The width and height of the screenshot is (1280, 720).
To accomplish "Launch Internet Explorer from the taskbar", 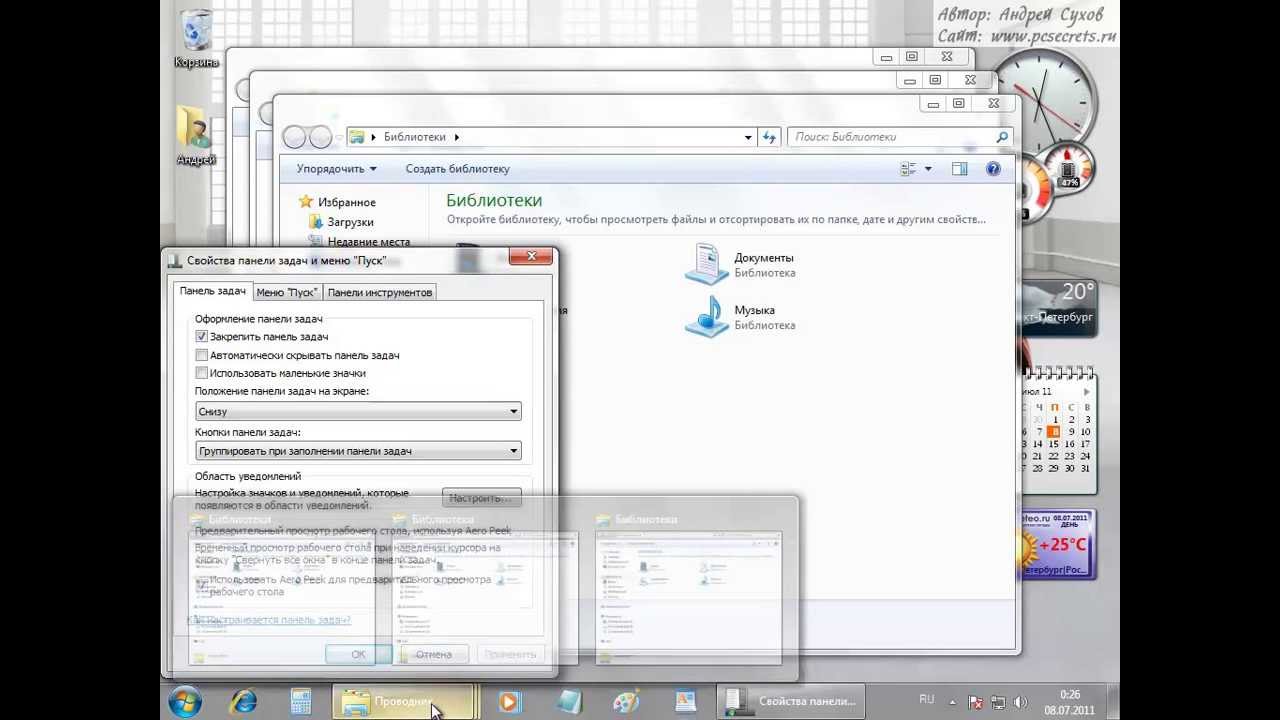I will point(243,702).
